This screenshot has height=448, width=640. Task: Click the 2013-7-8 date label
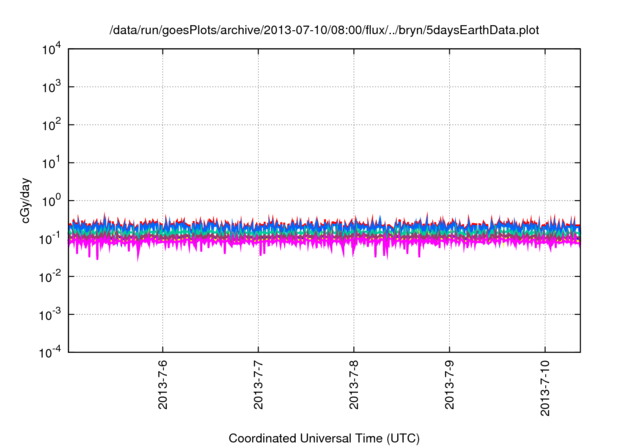click(353, 385)
